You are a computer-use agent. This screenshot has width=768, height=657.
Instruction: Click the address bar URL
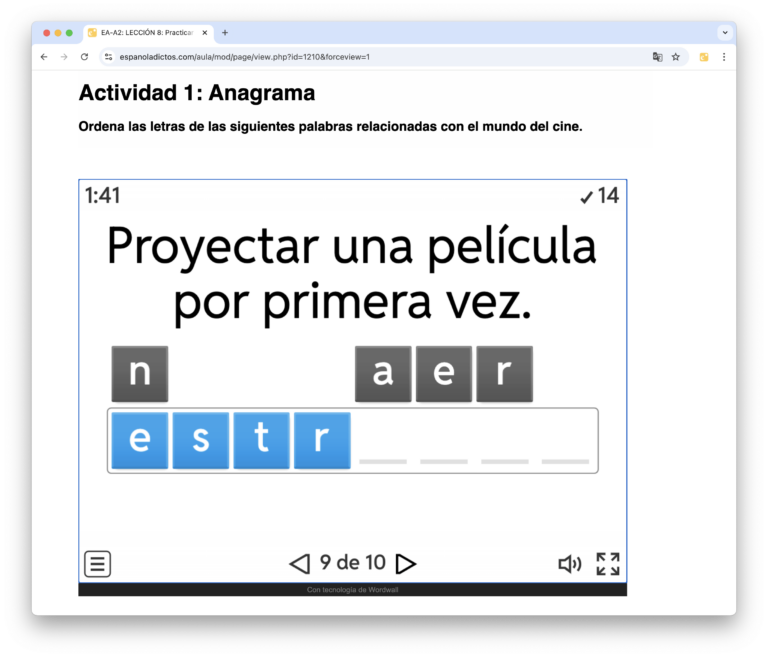point(244,57)
